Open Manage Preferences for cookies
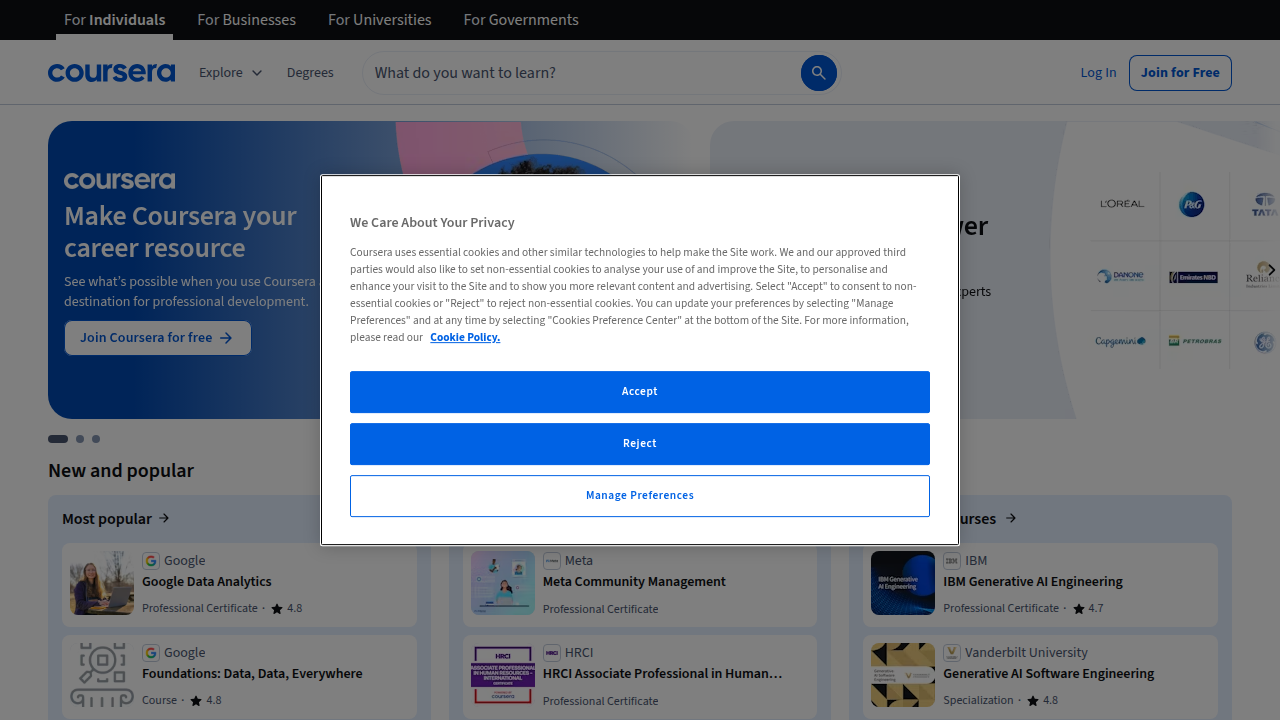The height and width of the screenshot is (720, 1280). tap(640, 496)
